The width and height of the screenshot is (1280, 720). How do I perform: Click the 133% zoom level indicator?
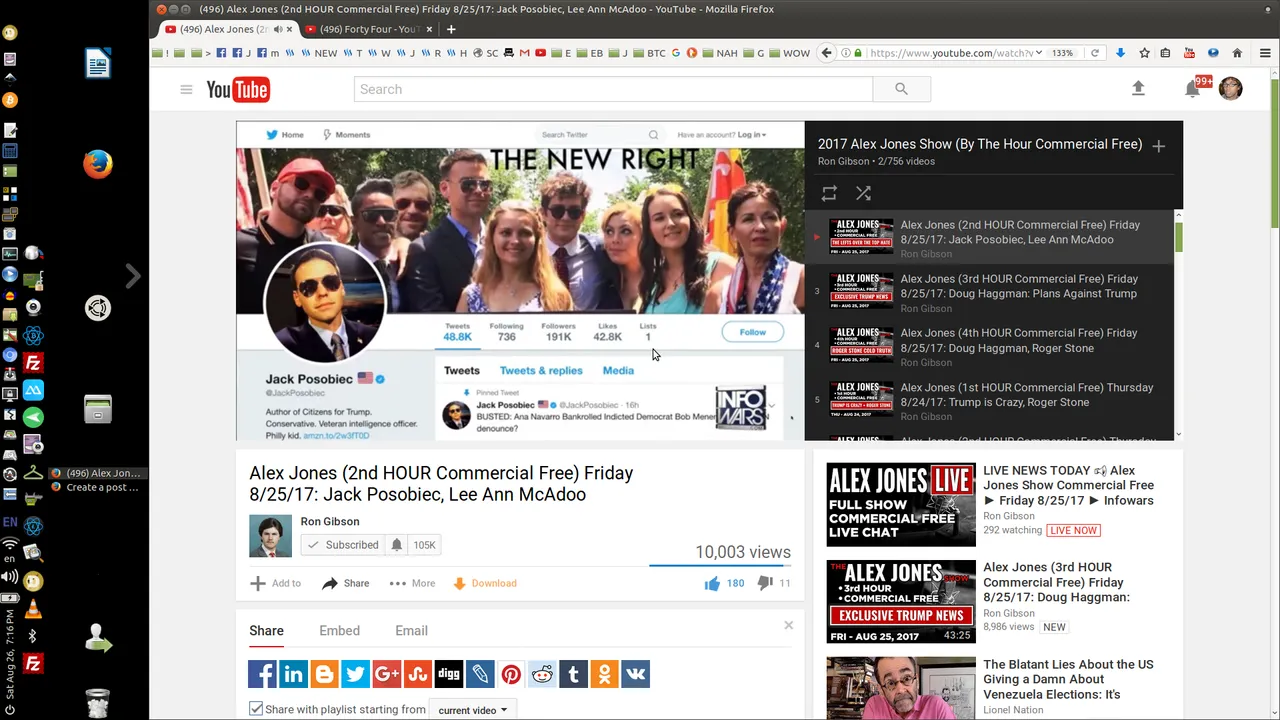coord(1062,53)
